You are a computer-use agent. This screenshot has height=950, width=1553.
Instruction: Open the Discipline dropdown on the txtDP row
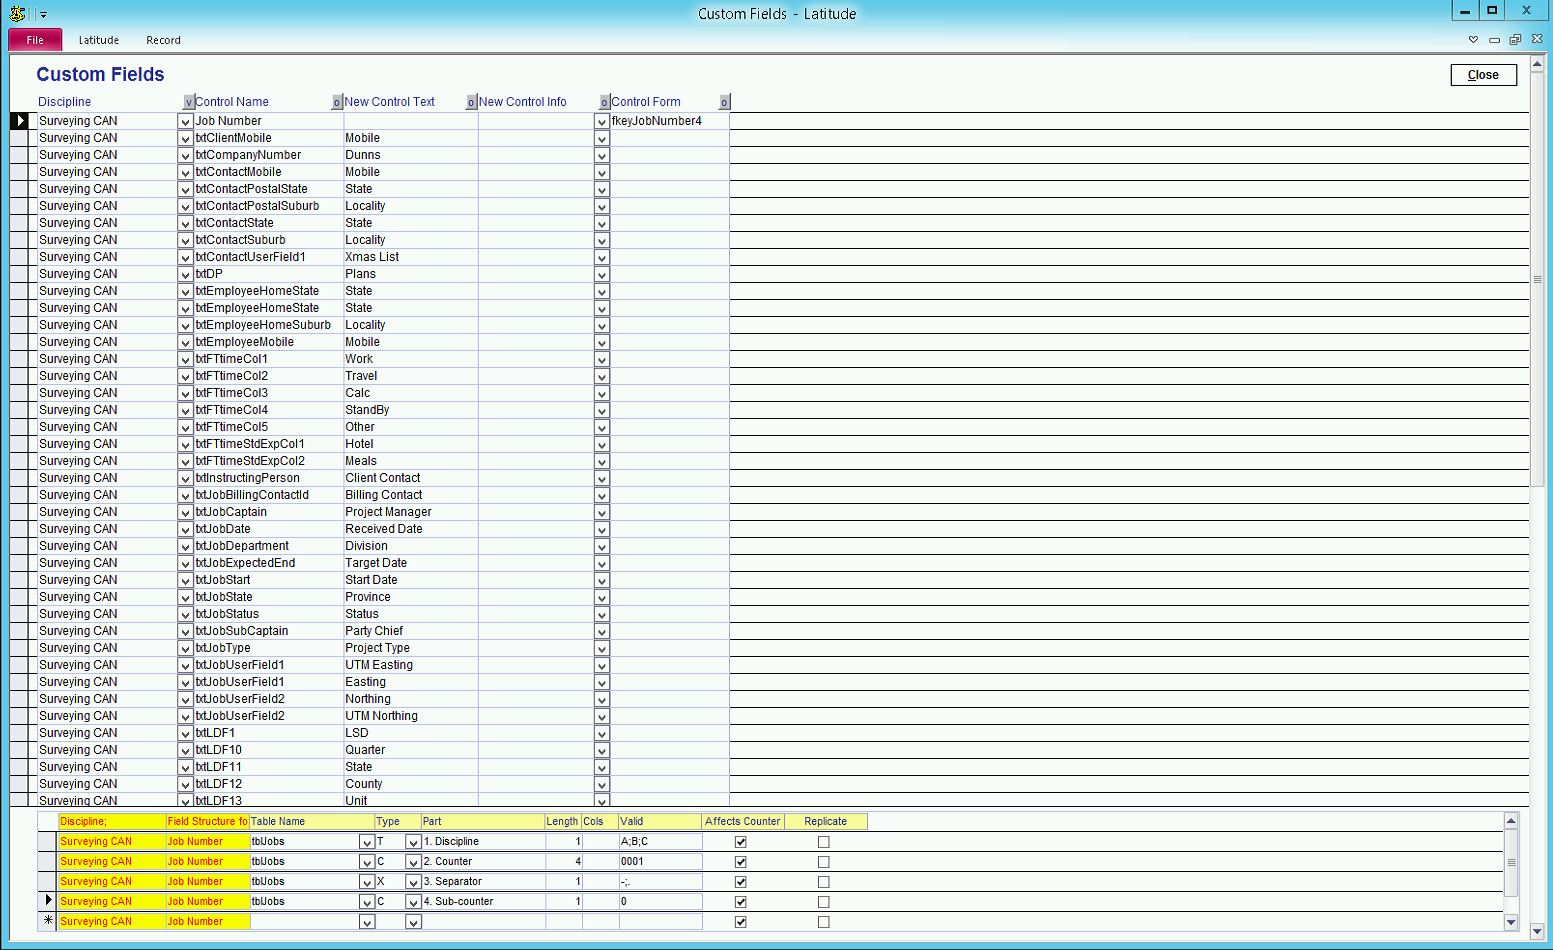click(x=185, y=274)
